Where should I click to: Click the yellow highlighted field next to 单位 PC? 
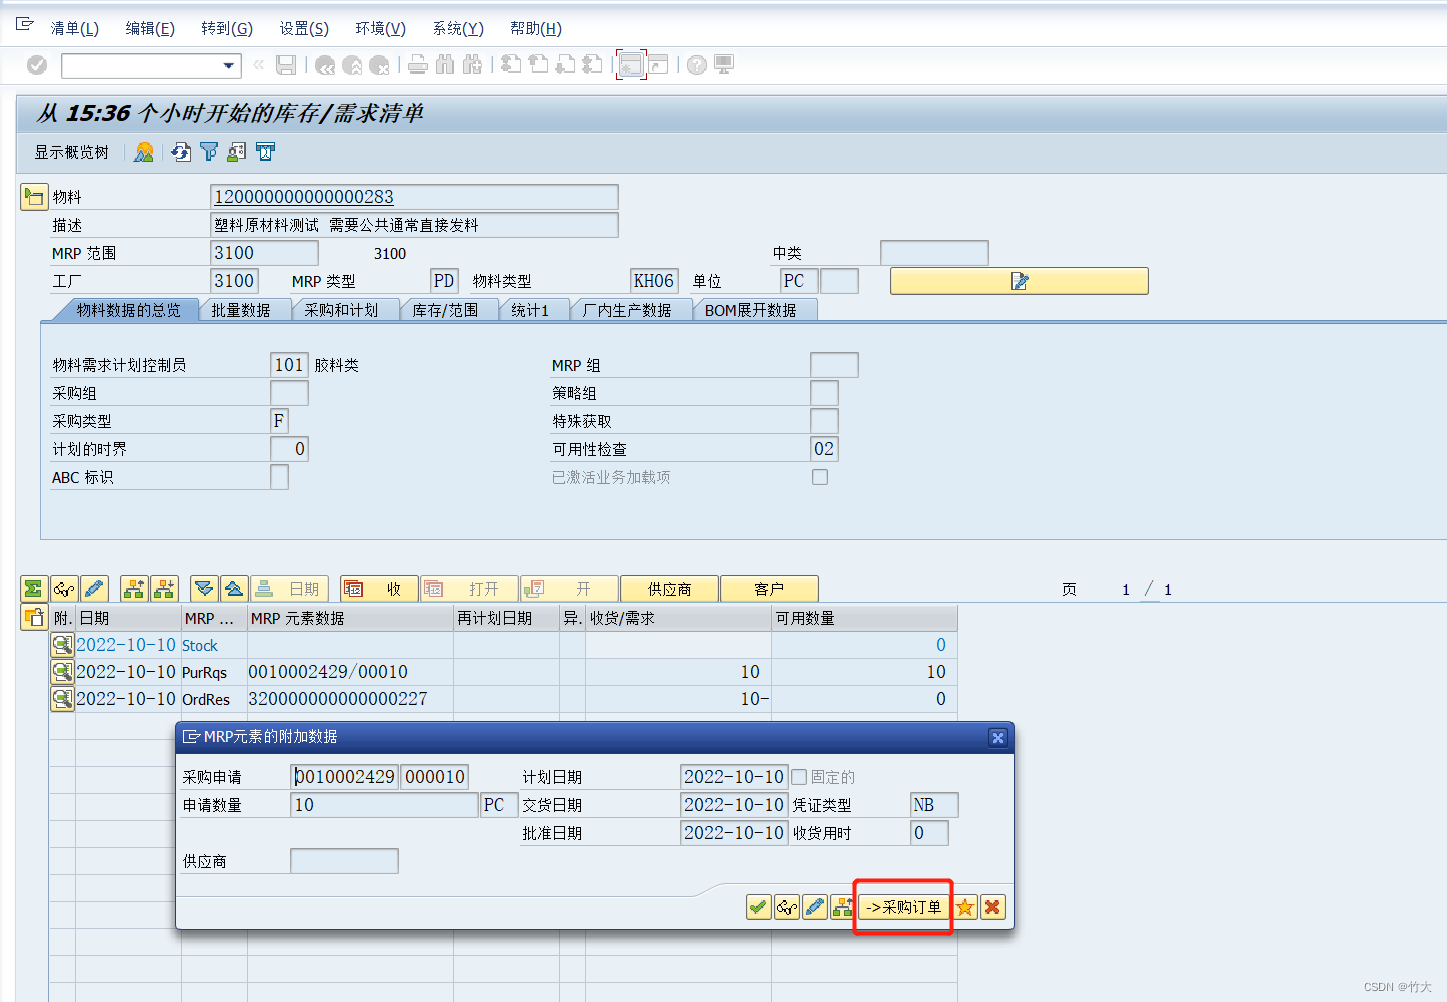1019,280
